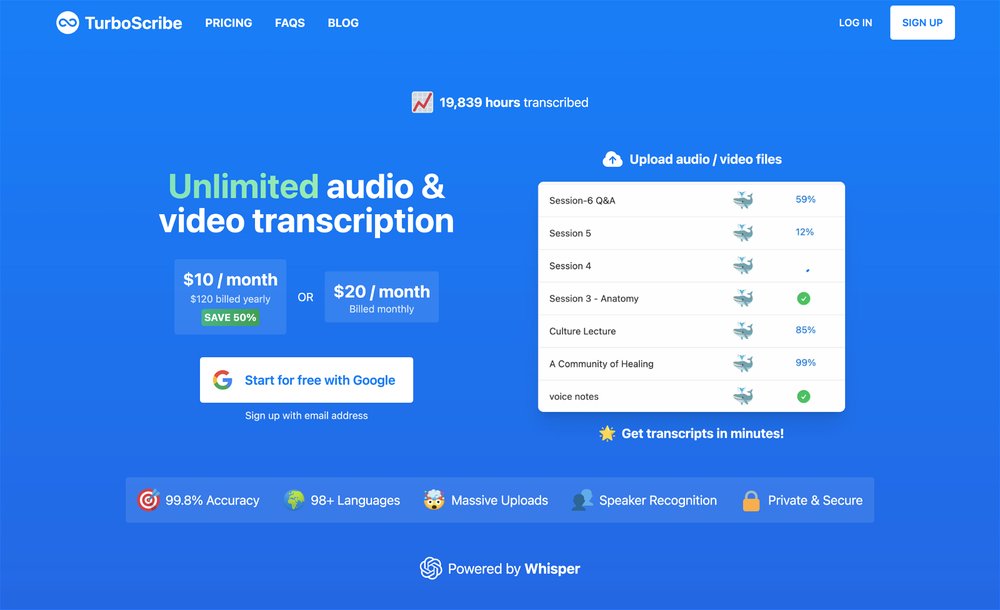Screen dimensions: 1000x610
Task: Click green checkmark in Session 3 - Anatomy row
Action: (x=804, y=299)
